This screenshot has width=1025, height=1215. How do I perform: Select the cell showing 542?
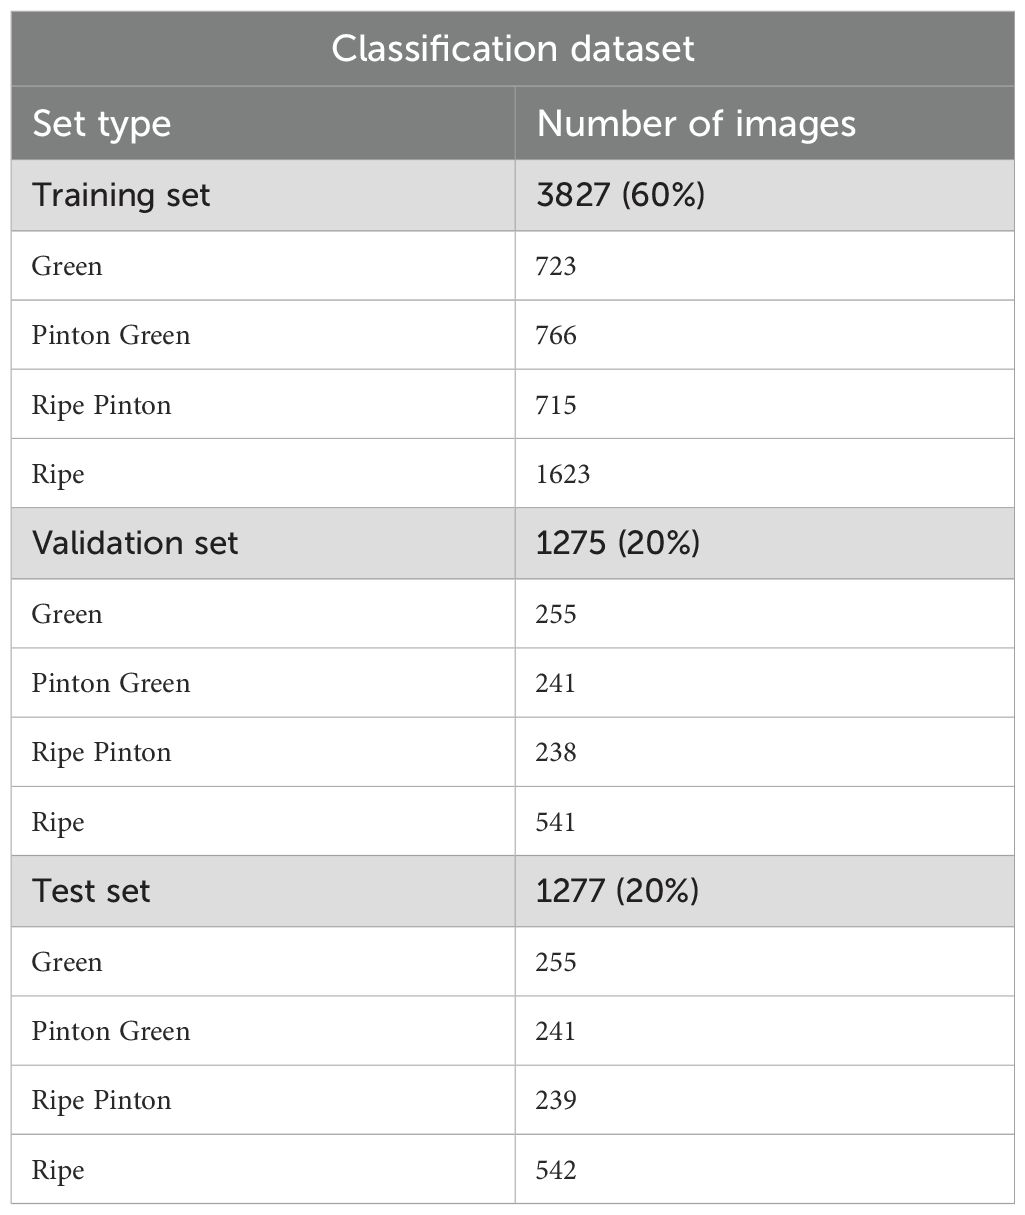pyautogui.click(x=556, y=1170)
